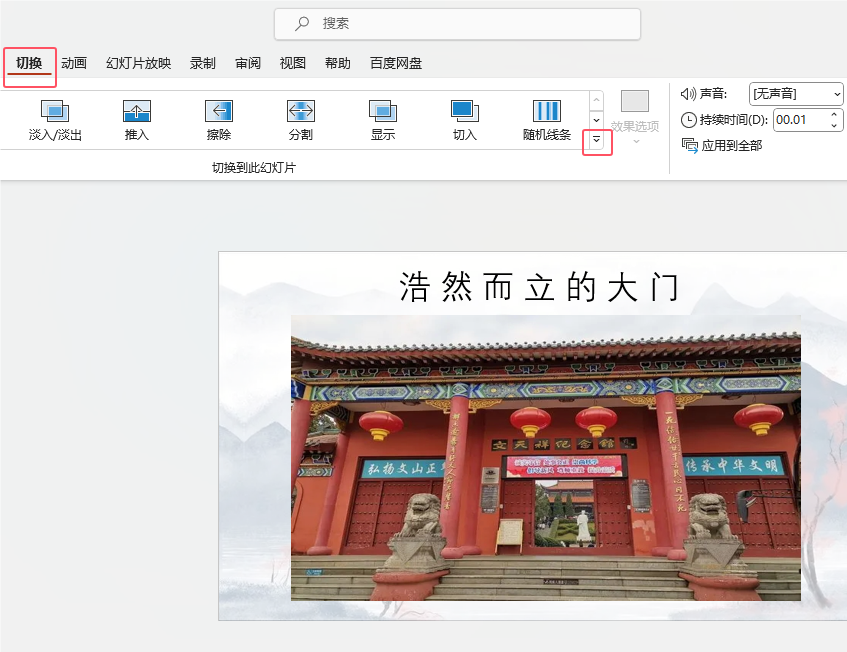Apply the 推入 push transition
Image resolution: width=847 pixels, height=652 pixels.
tap(137, 120)
